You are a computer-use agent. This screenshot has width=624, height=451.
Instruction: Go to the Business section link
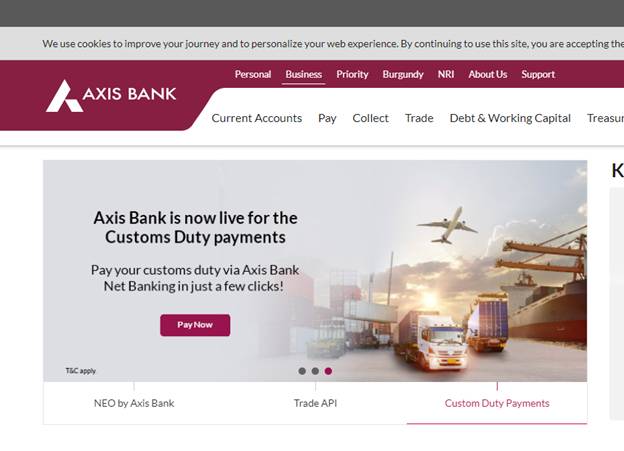[304, 74]
